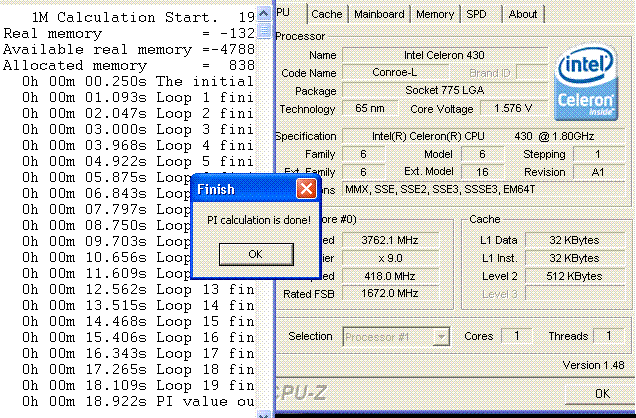Close the Finish dialog with red X

click(306, 189)
